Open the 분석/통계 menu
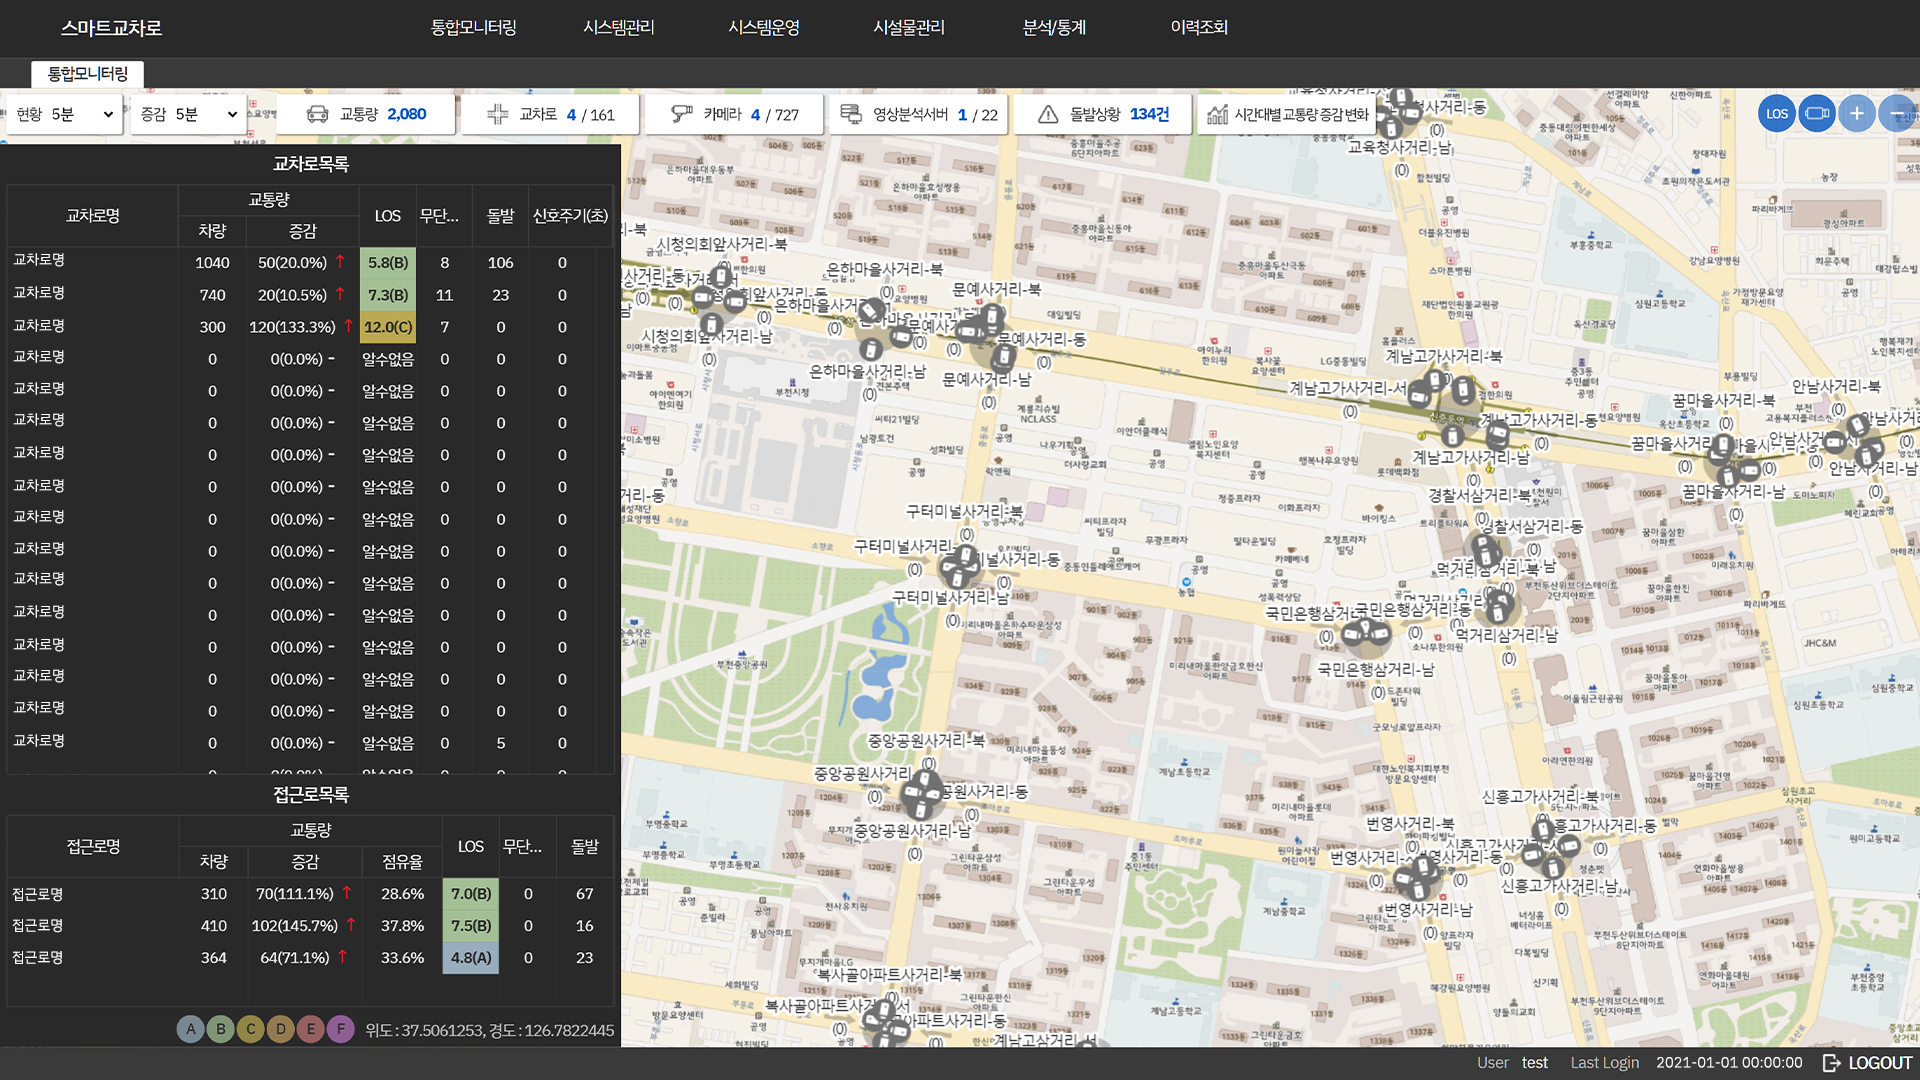The height and width of the screenshot is (1080, 1920). 1054,27
